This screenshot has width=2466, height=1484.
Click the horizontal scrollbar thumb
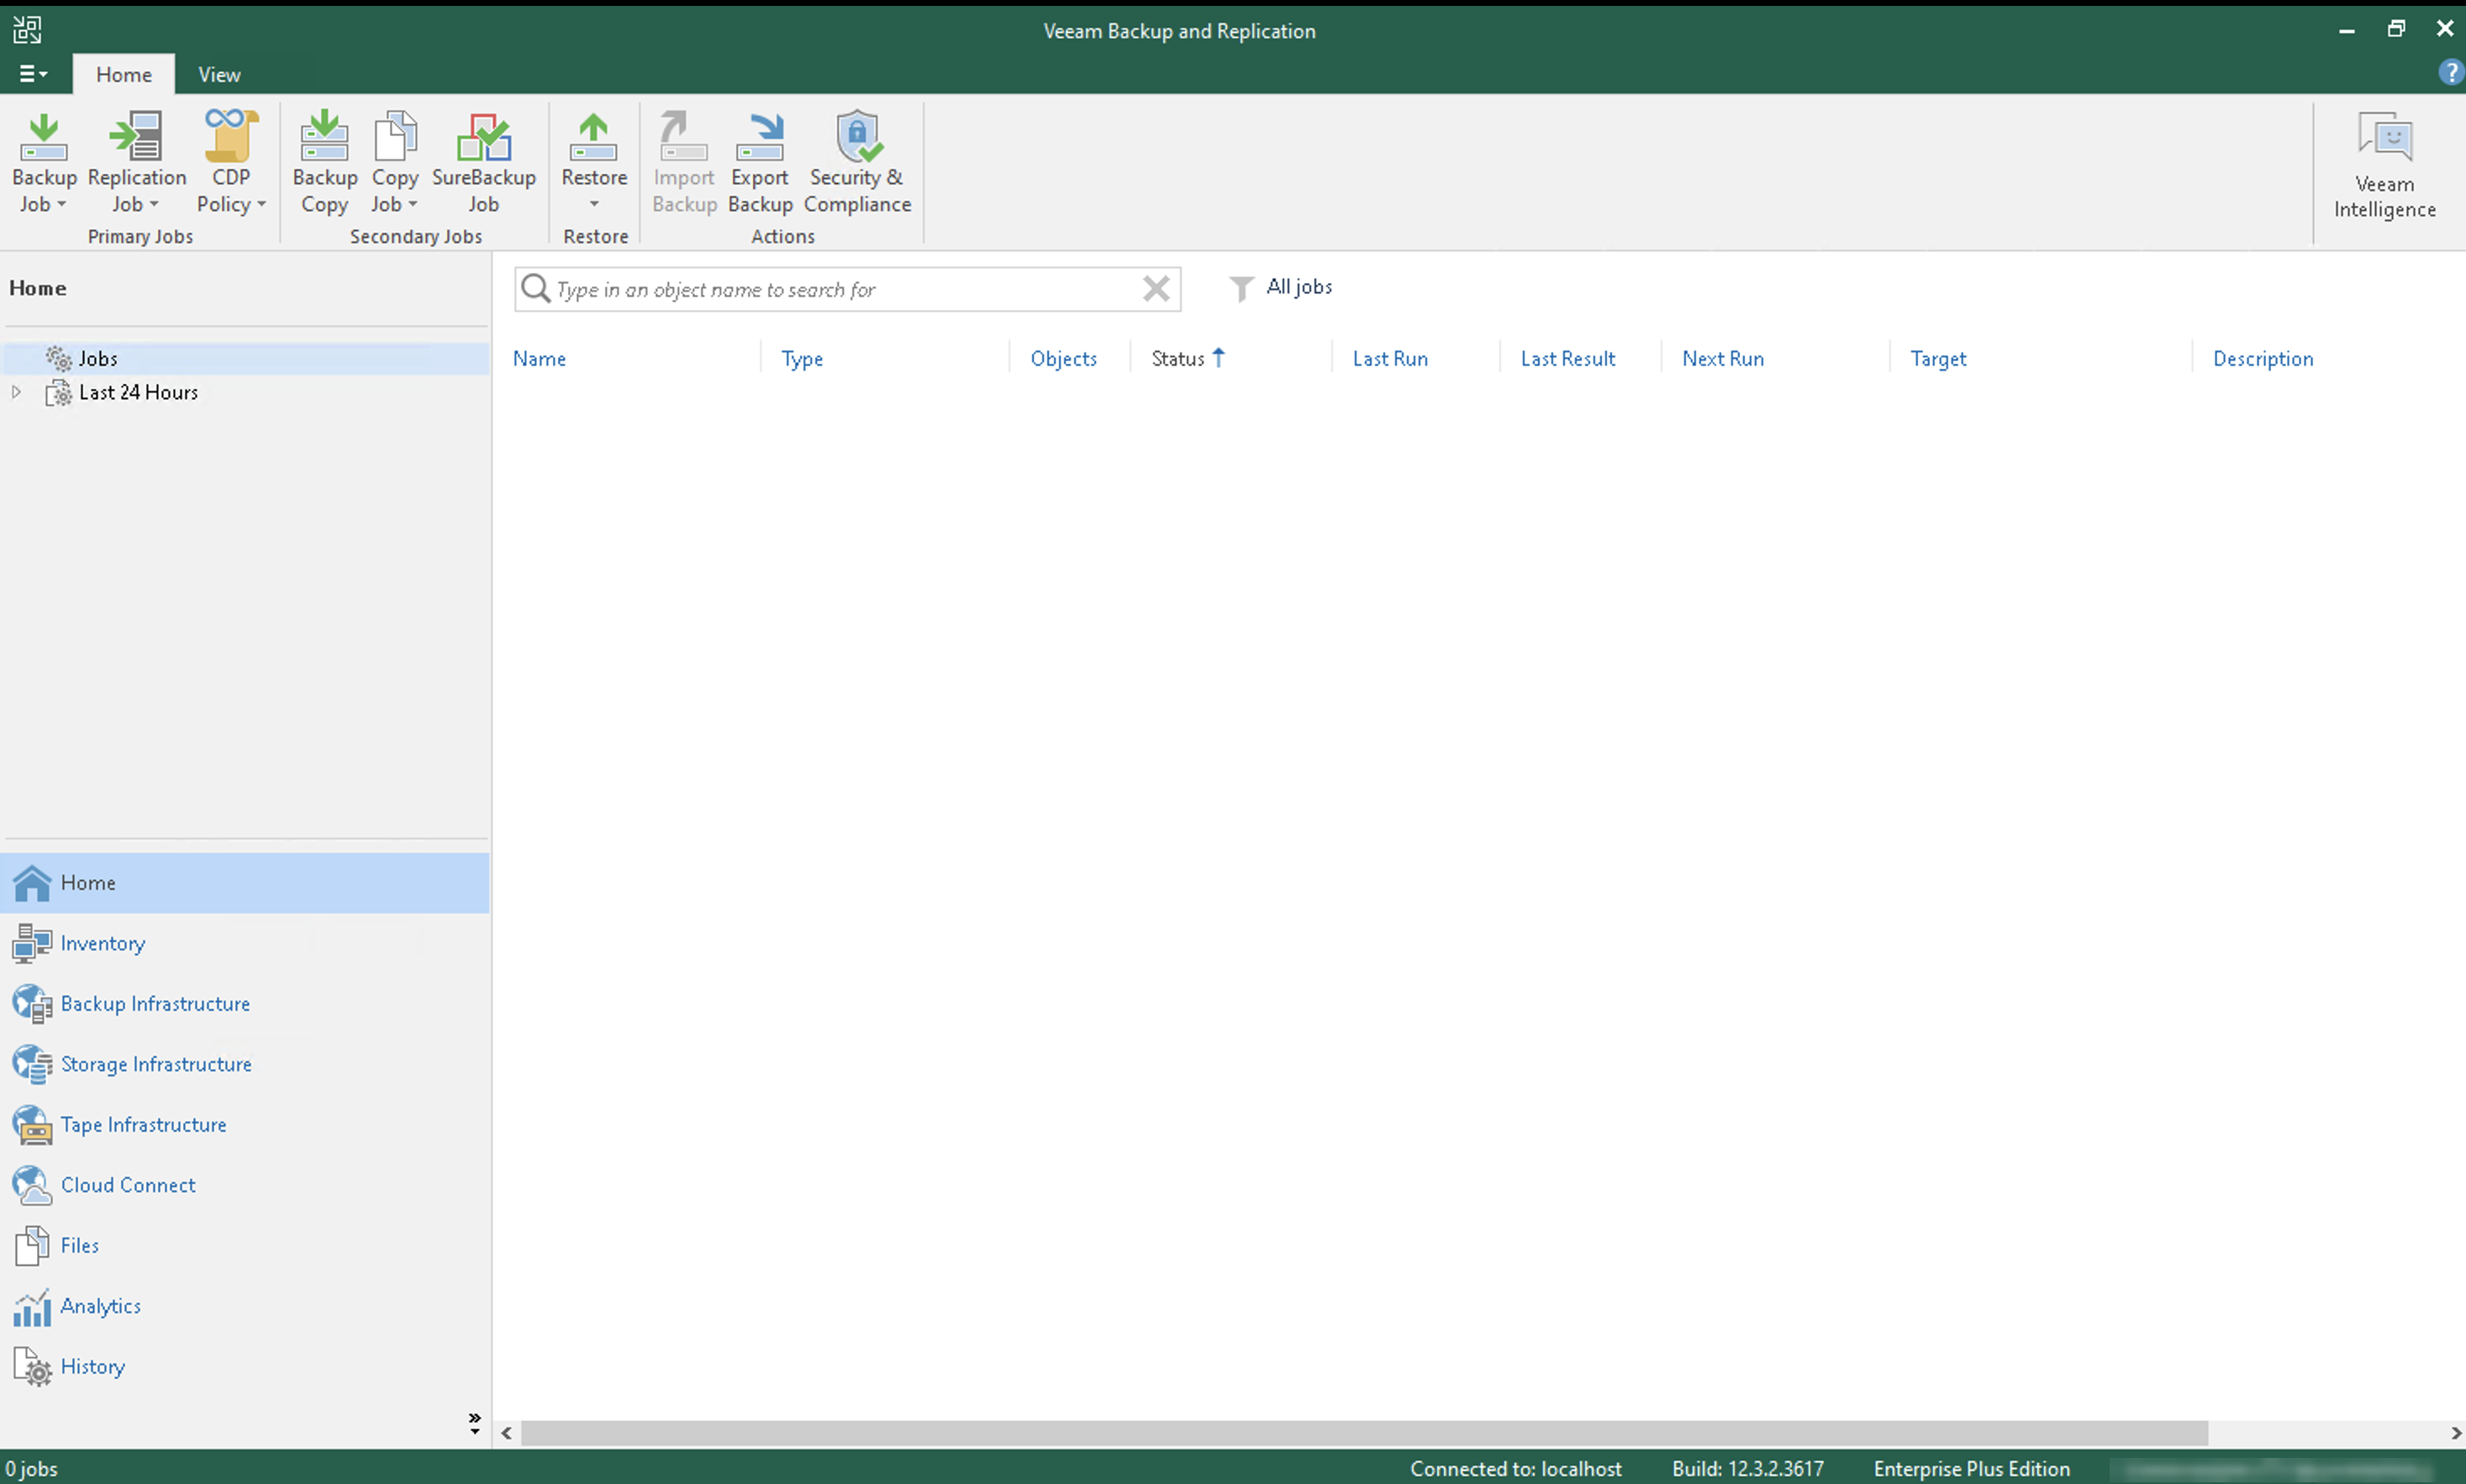[x=1364, y=1433]
